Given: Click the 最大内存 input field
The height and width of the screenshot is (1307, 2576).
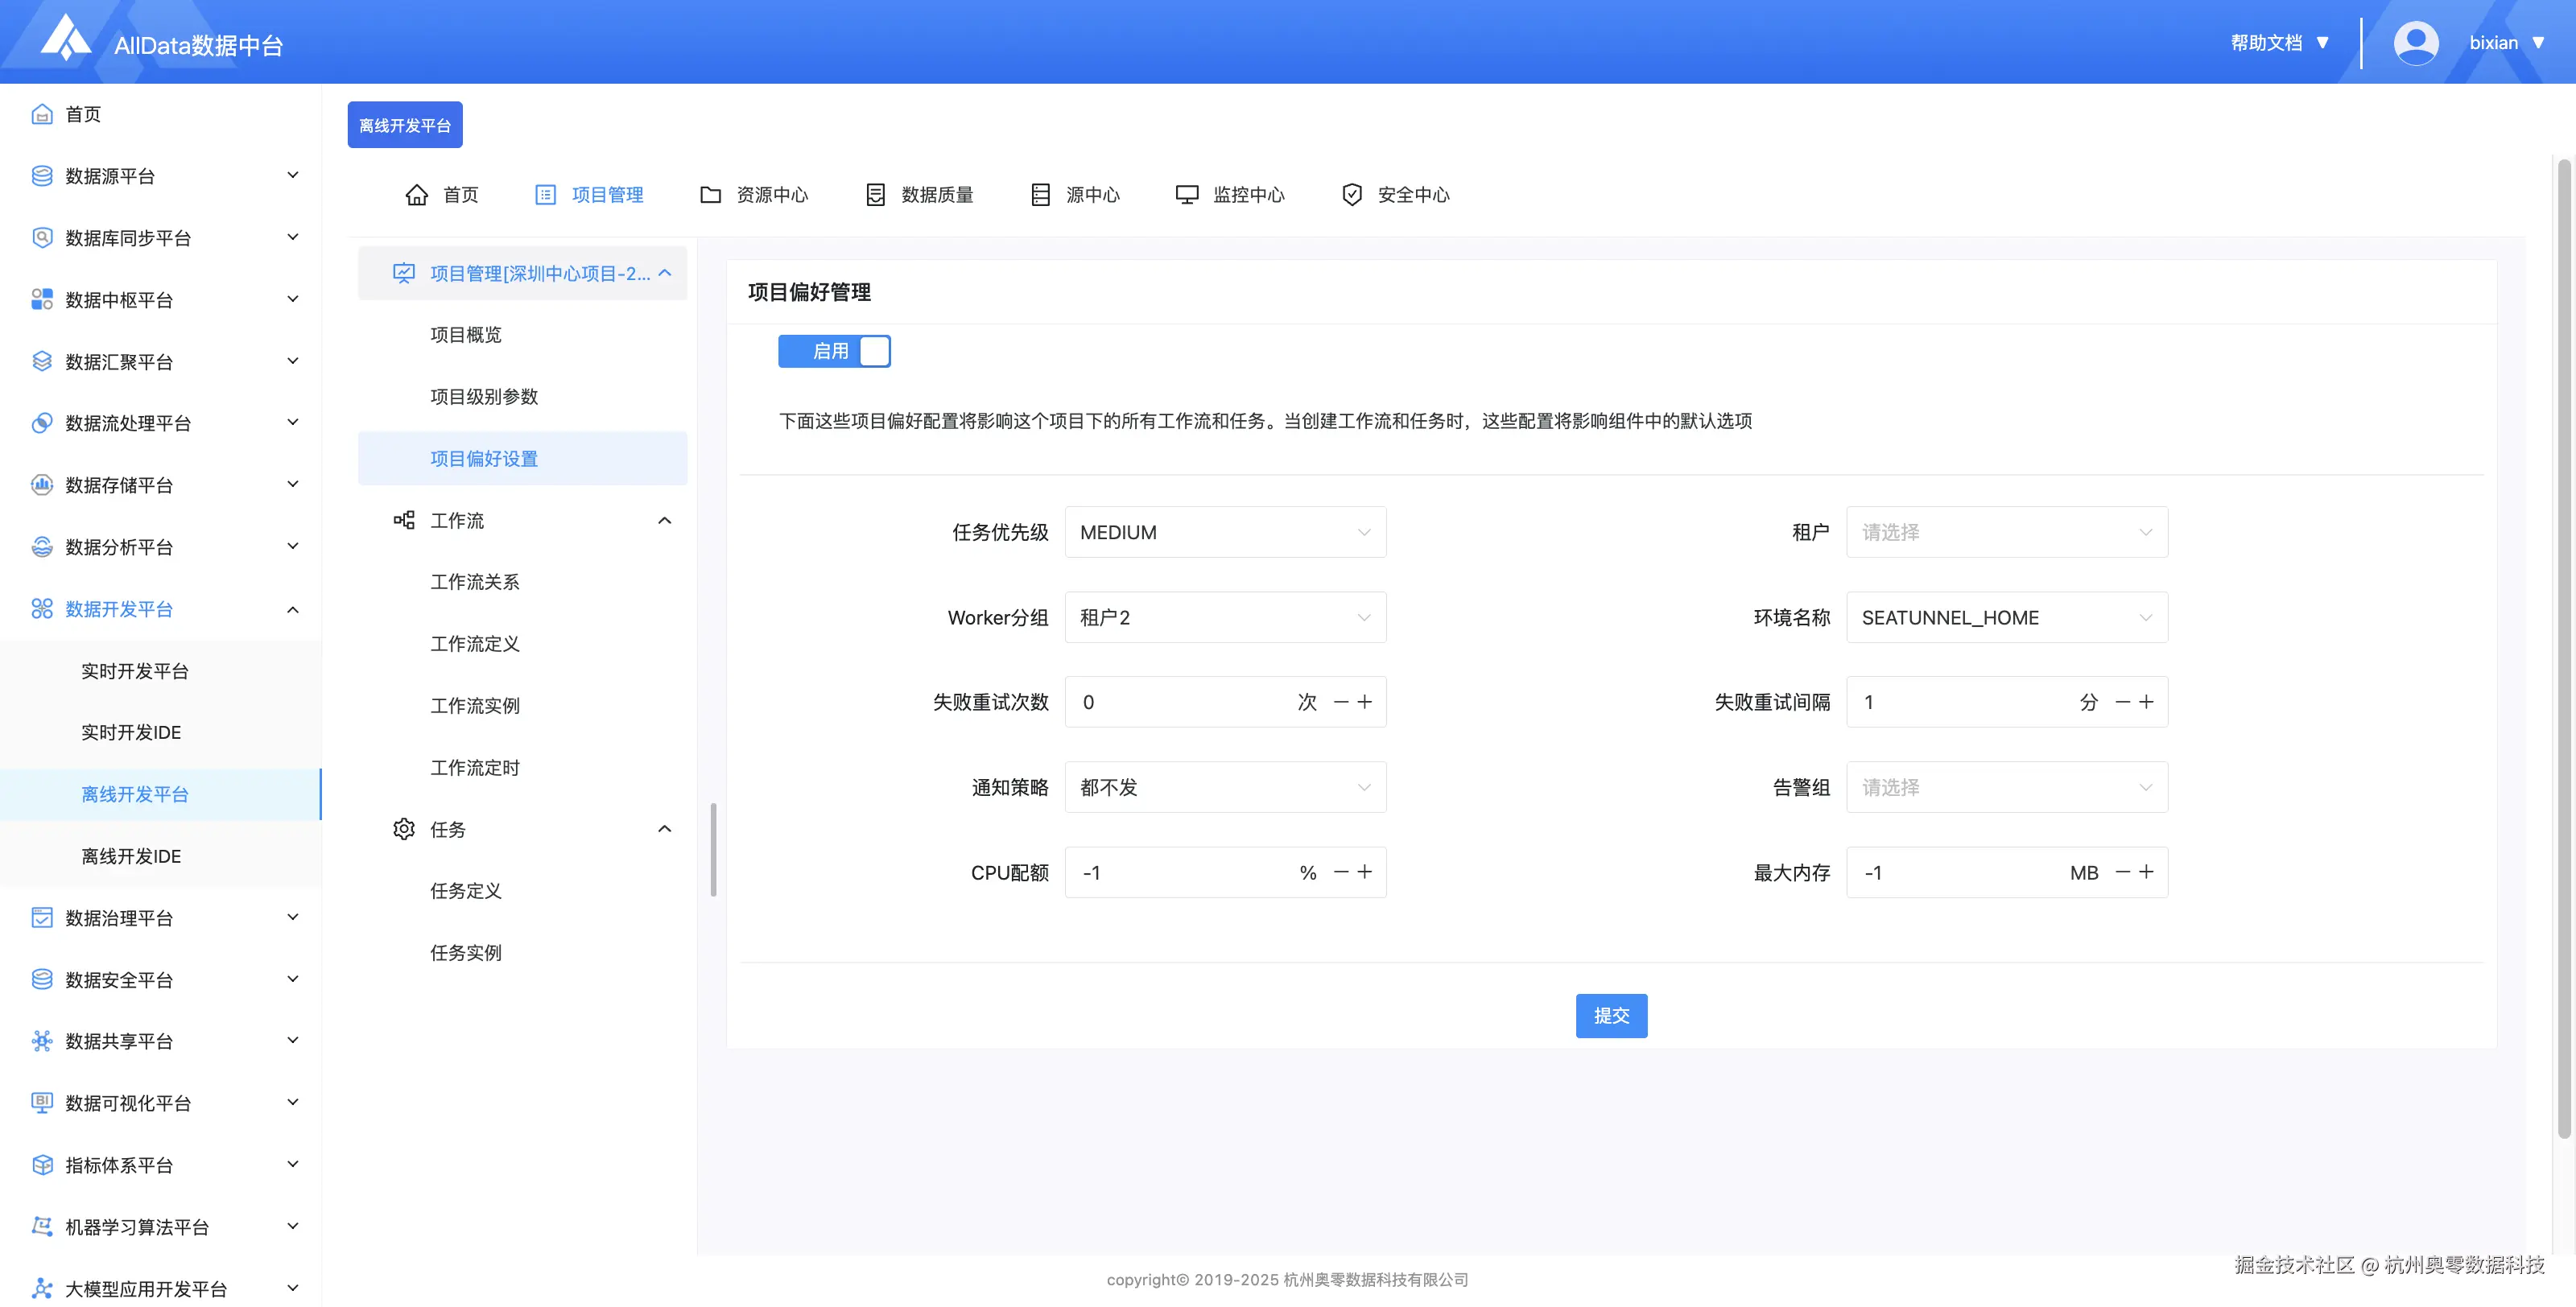Looking at the screenshot, I should click(x=1955, y=873).
